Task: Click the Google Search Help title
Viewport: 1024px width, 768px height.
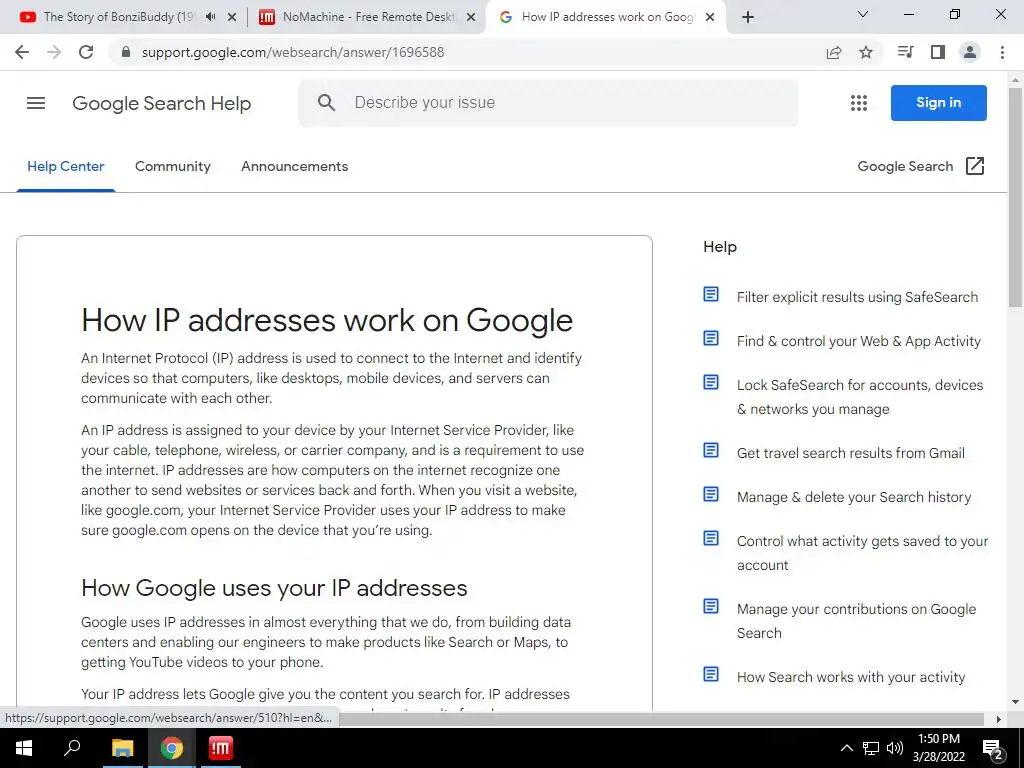Action: pos(161,103)
